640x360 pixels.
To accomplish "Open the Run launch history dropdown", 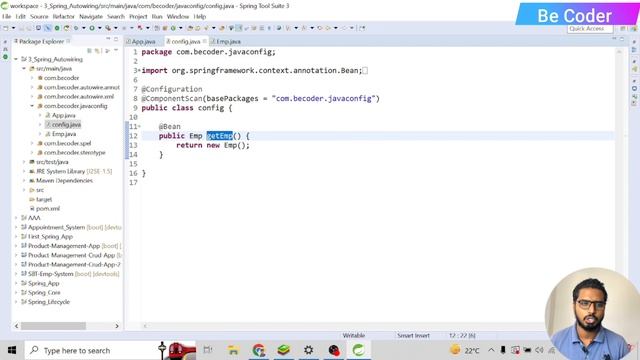I will 100,28.
